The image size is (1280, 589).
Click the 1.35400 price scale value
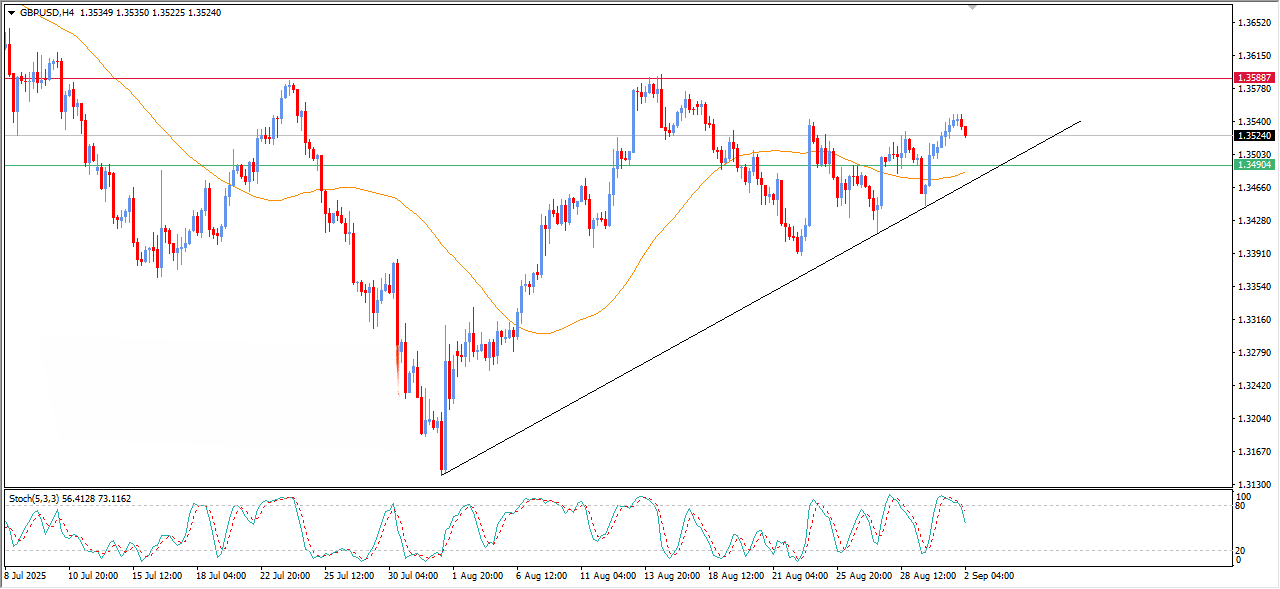(x=1254, y=121)
